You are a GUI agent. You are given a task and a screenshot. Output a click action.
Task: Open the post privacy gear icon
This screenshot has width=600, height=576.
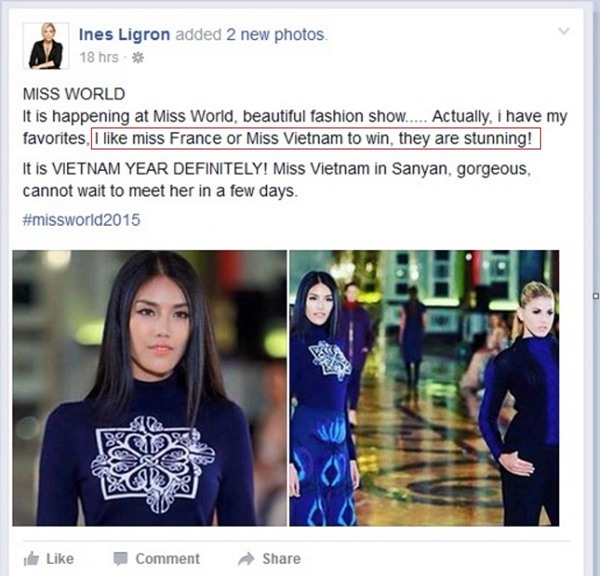click(x=138, y=58)
